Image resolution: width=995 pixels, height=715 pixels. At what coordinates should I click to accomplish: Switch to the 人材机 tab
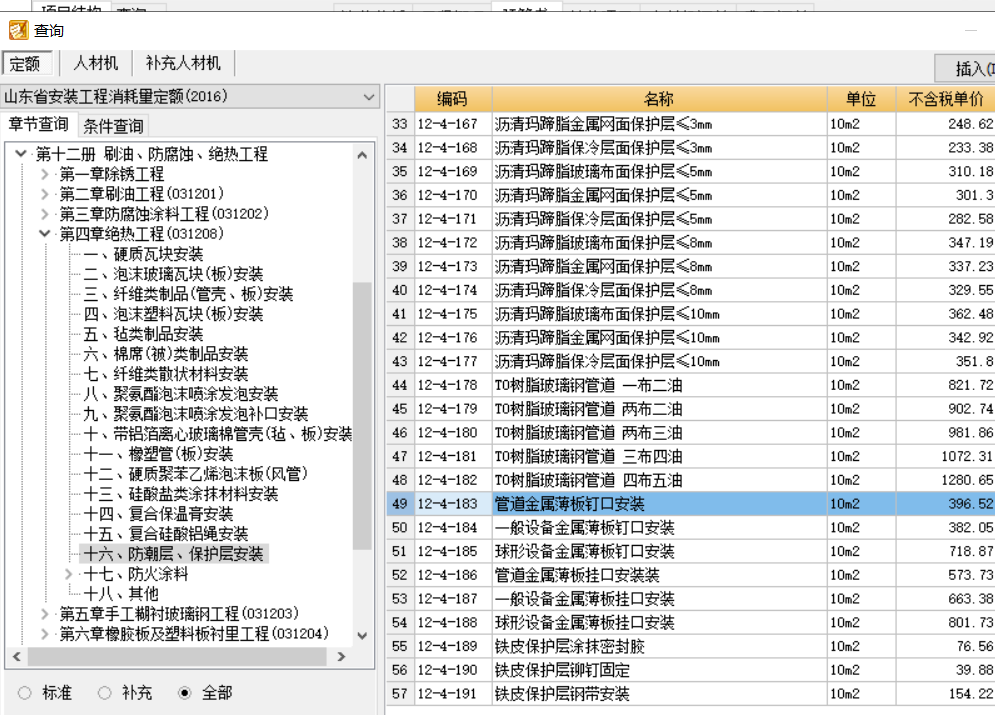[x=95, y=63]
